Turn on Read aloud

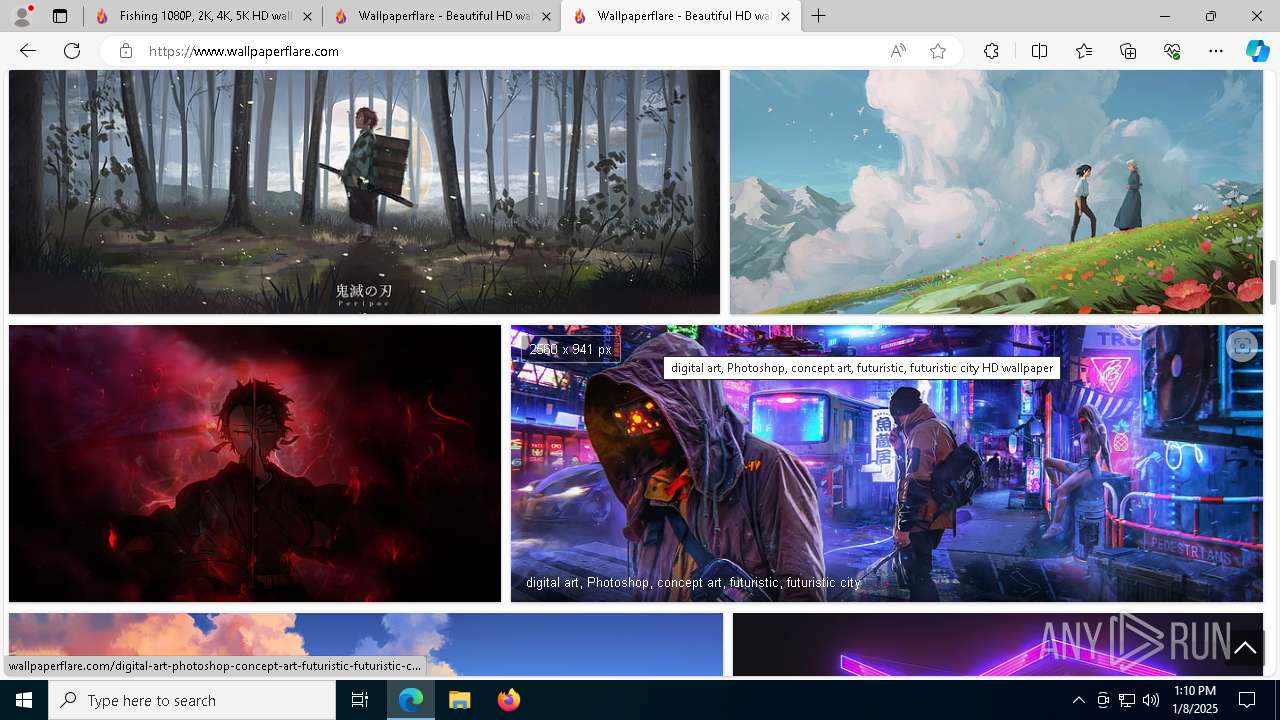(898, 51)
